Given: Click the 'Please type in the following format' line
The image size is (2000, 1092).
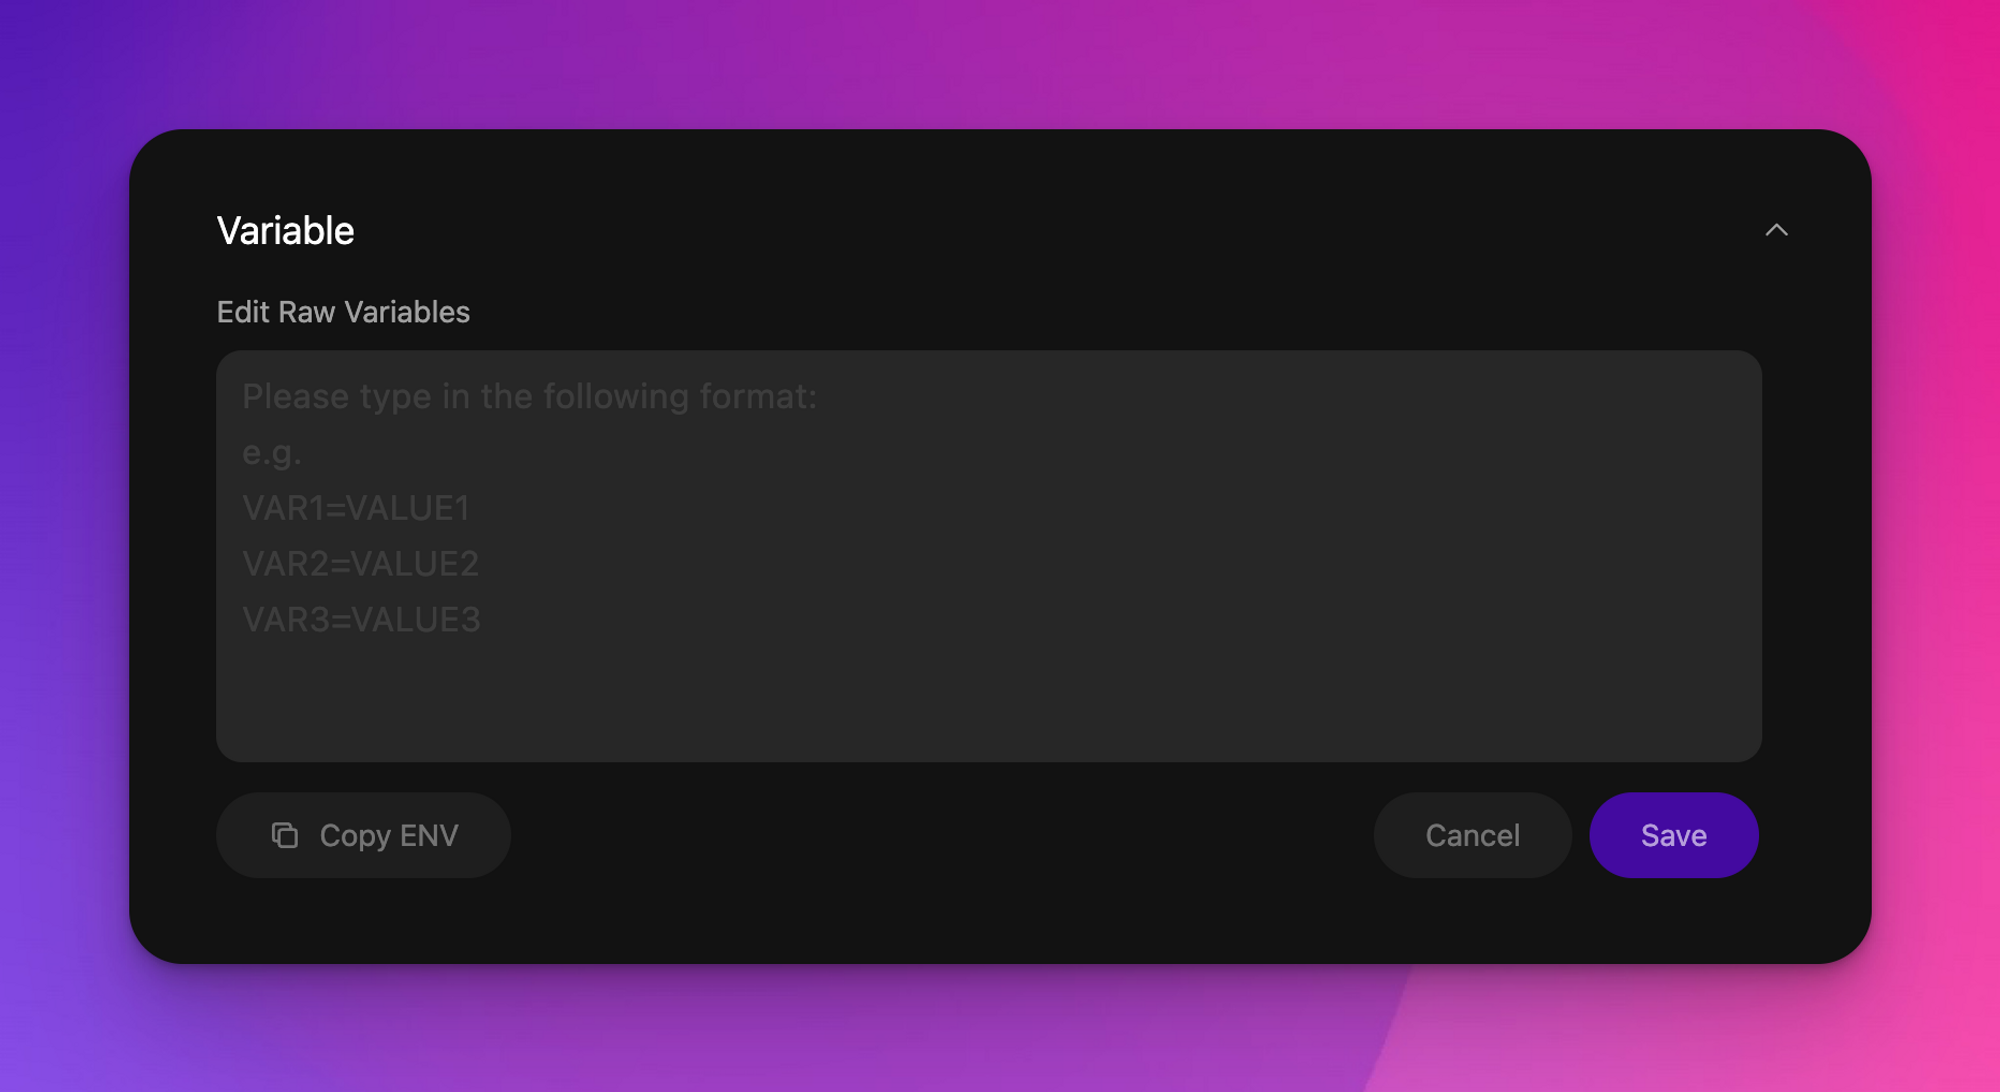Looking at the screenshot, I should point(530,396).
